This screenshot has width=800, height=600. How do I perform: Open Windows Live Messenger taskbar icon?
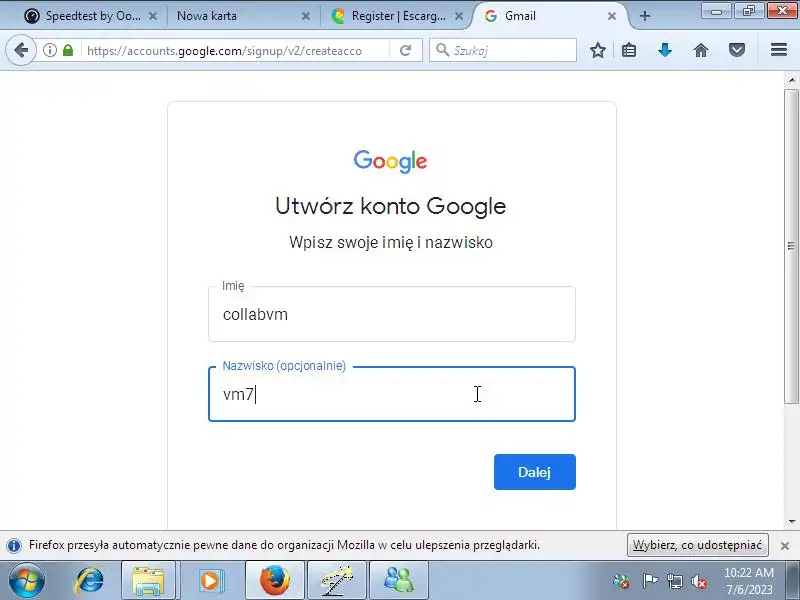tap(398, 581)
